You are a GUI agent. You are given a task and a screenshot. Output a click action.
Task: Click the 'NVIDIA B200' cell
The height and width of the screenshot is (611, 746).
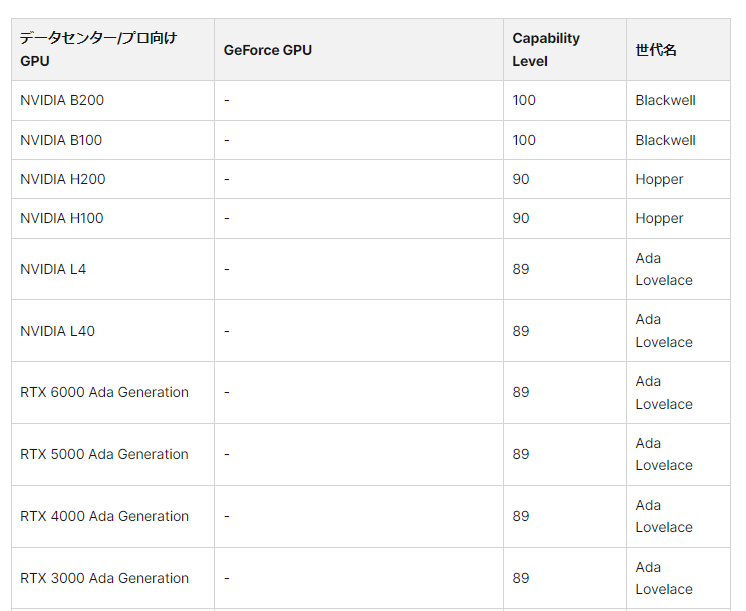(113, 100)
